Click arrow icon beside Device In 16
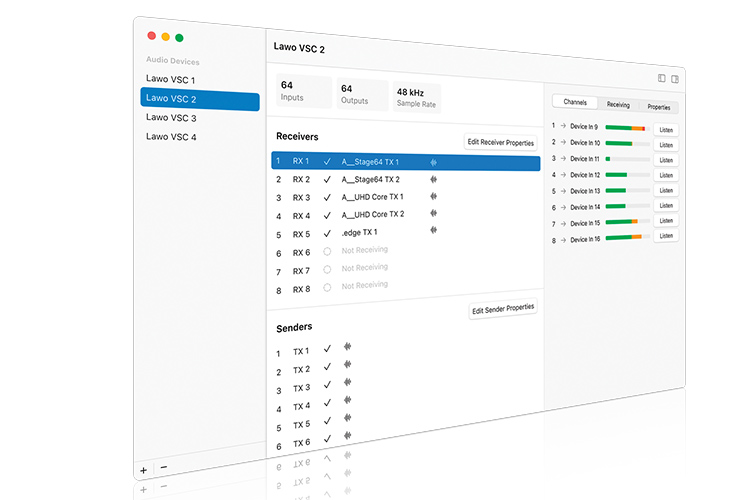 coord(563,240)
